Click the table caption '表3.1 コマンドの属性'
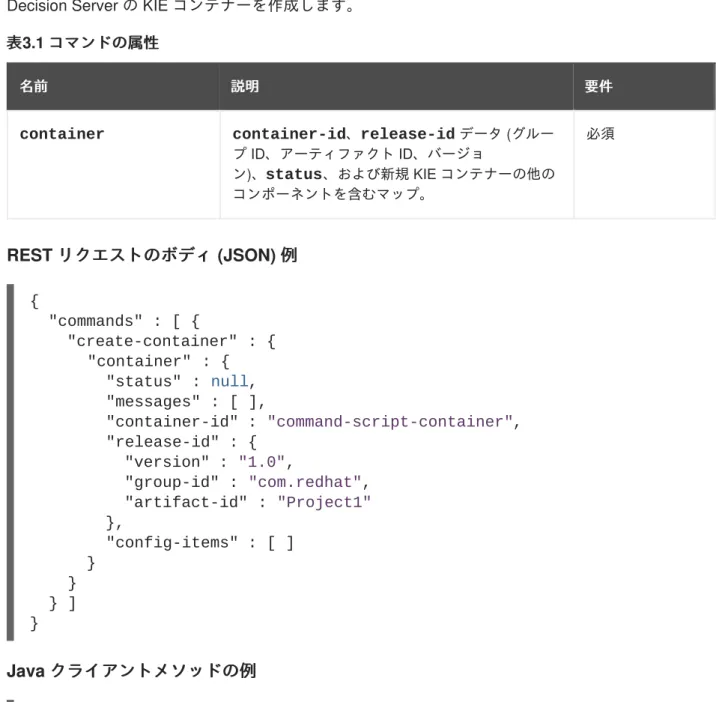The width and height of the screenshot is (719, 702). tap(83, 43)
